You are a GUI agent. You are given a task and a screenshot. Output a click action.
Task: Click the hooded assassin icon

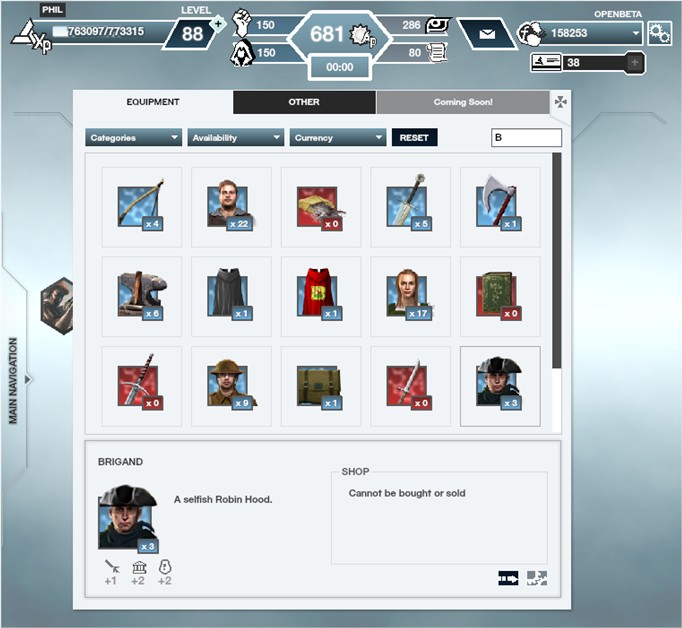(x=242, y=53)
